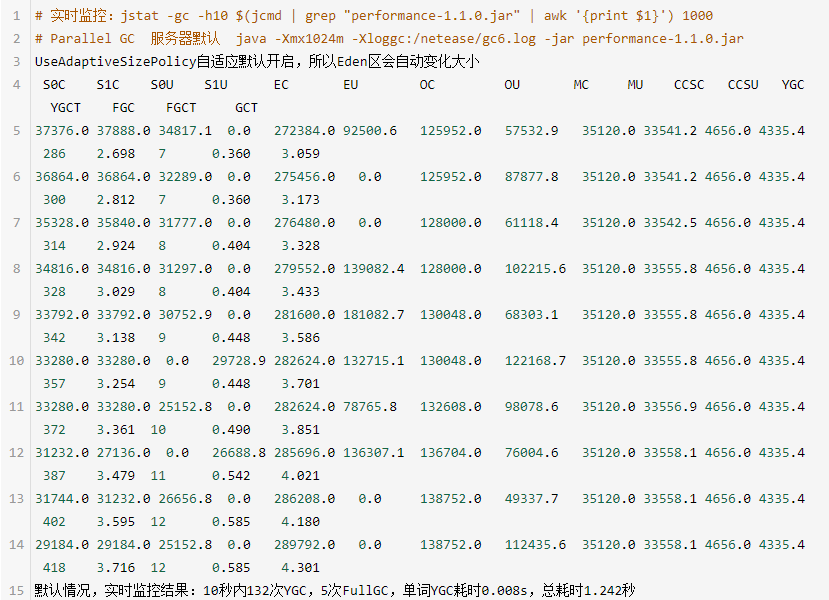The image size is (829, 600).
Task: Click value 92500.6 in line 5
Action: pos(370,131)
